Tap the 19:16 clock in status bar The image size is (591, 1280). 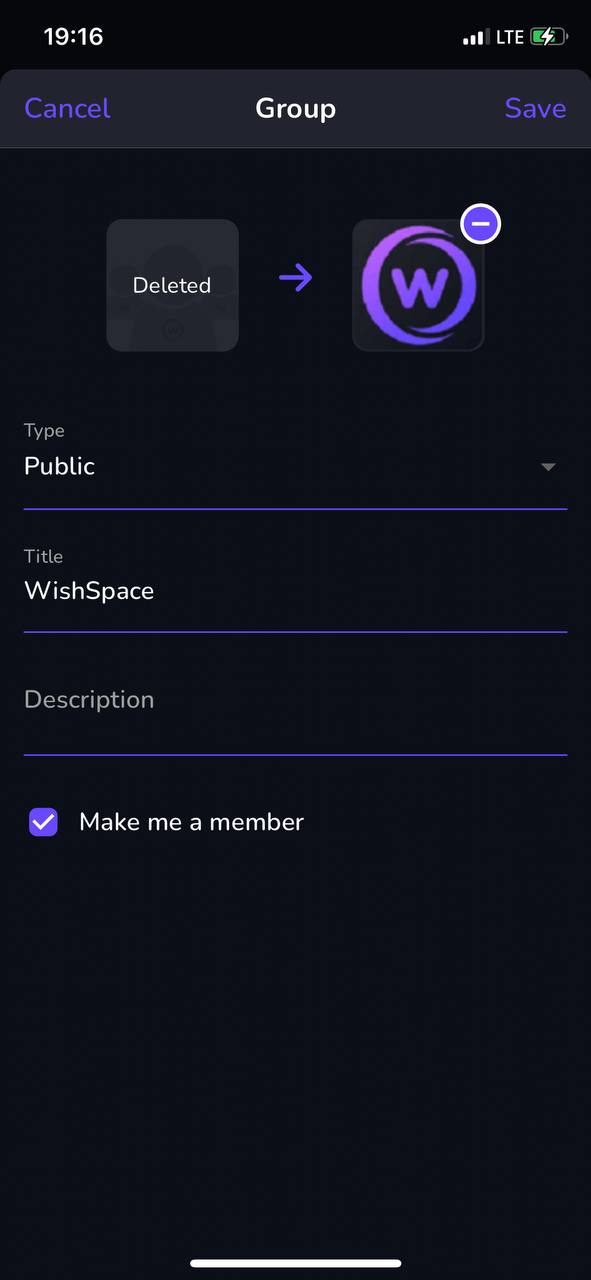click(73, 37)
